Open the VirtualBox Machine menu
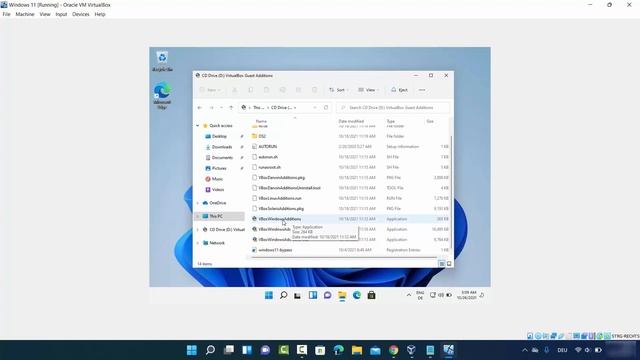This screenshot has height=360, width=640. pos(24,14)
